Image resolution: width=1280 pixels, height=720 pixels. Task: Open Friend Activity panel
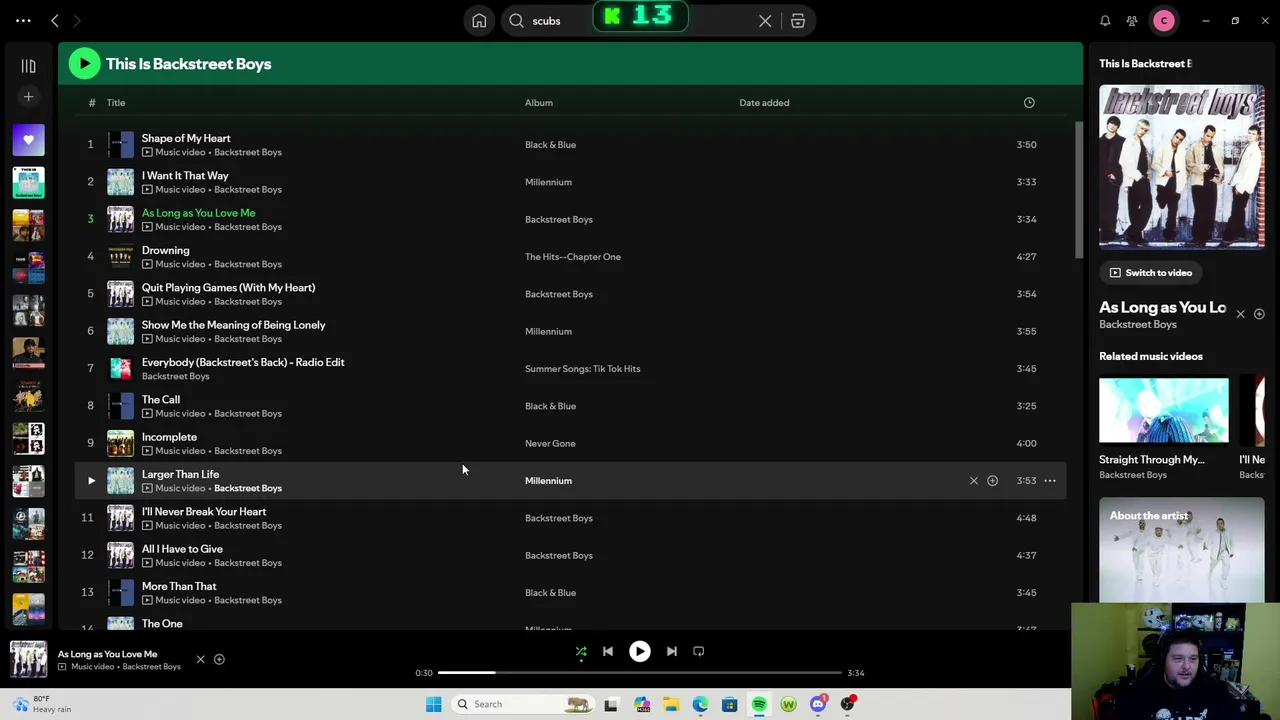point(1132,21)
